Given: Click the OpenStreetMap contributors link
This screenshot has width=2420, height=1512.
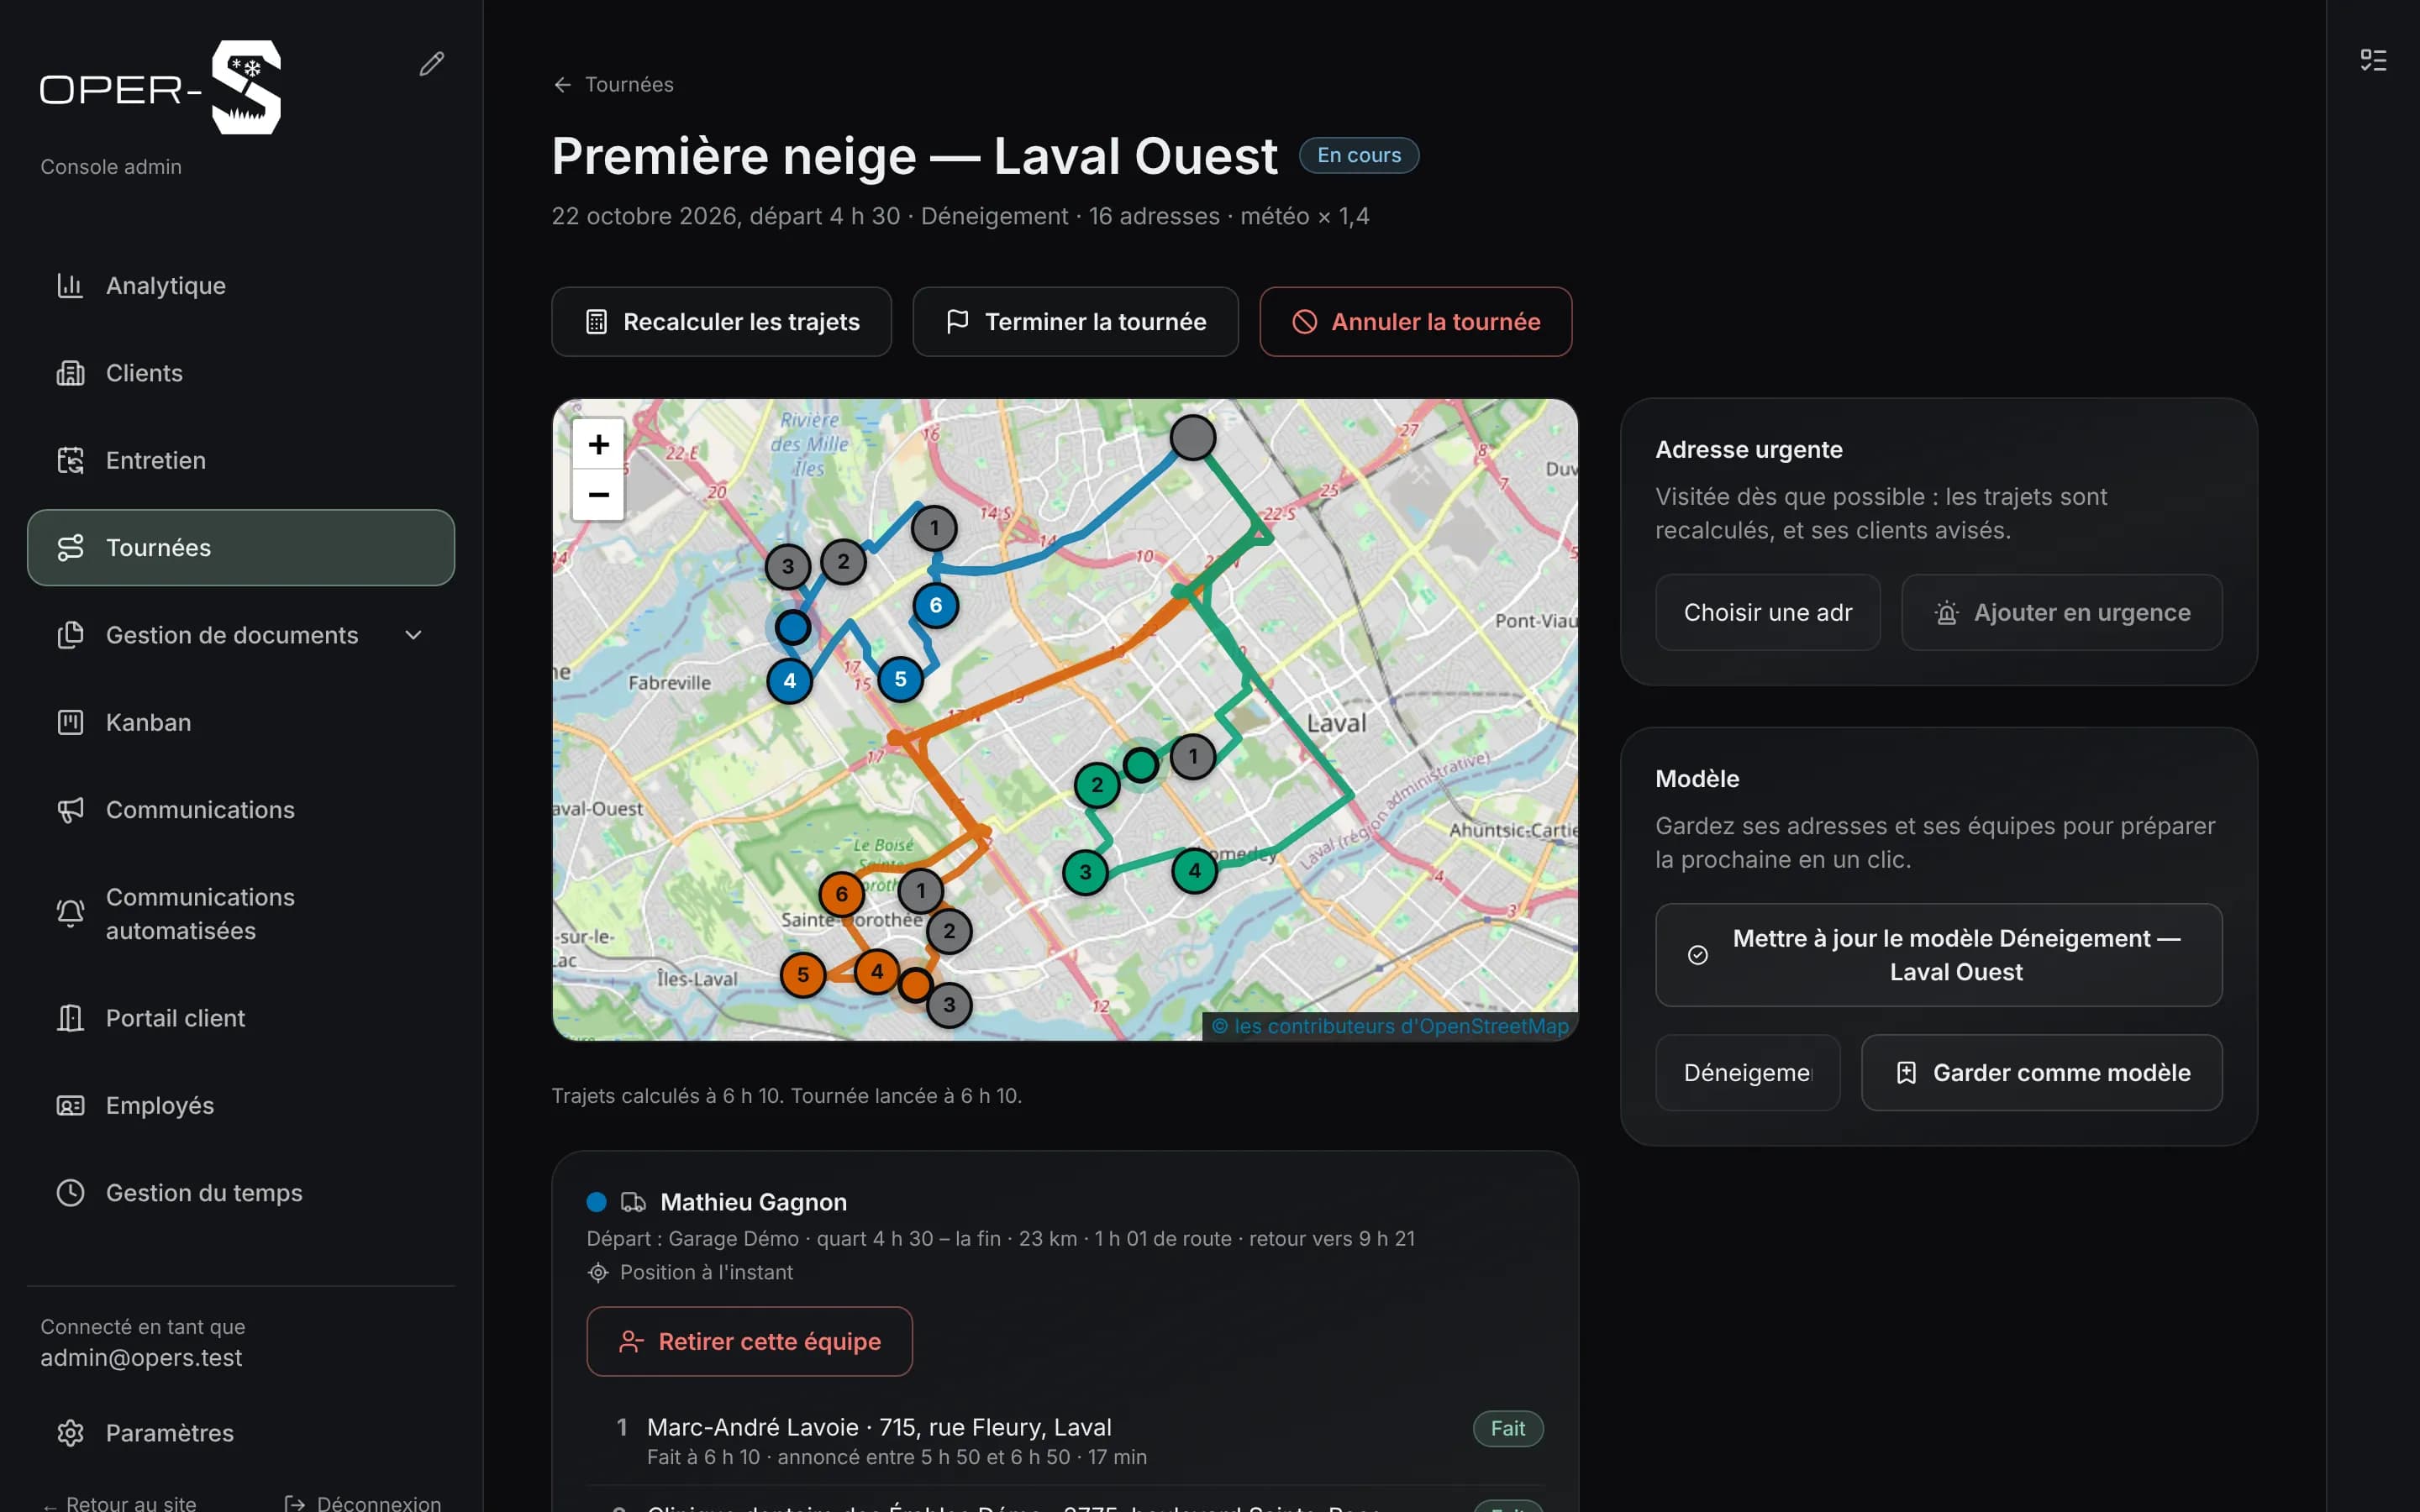Looking at the screenshot, I should [x=1390, y=1026].
